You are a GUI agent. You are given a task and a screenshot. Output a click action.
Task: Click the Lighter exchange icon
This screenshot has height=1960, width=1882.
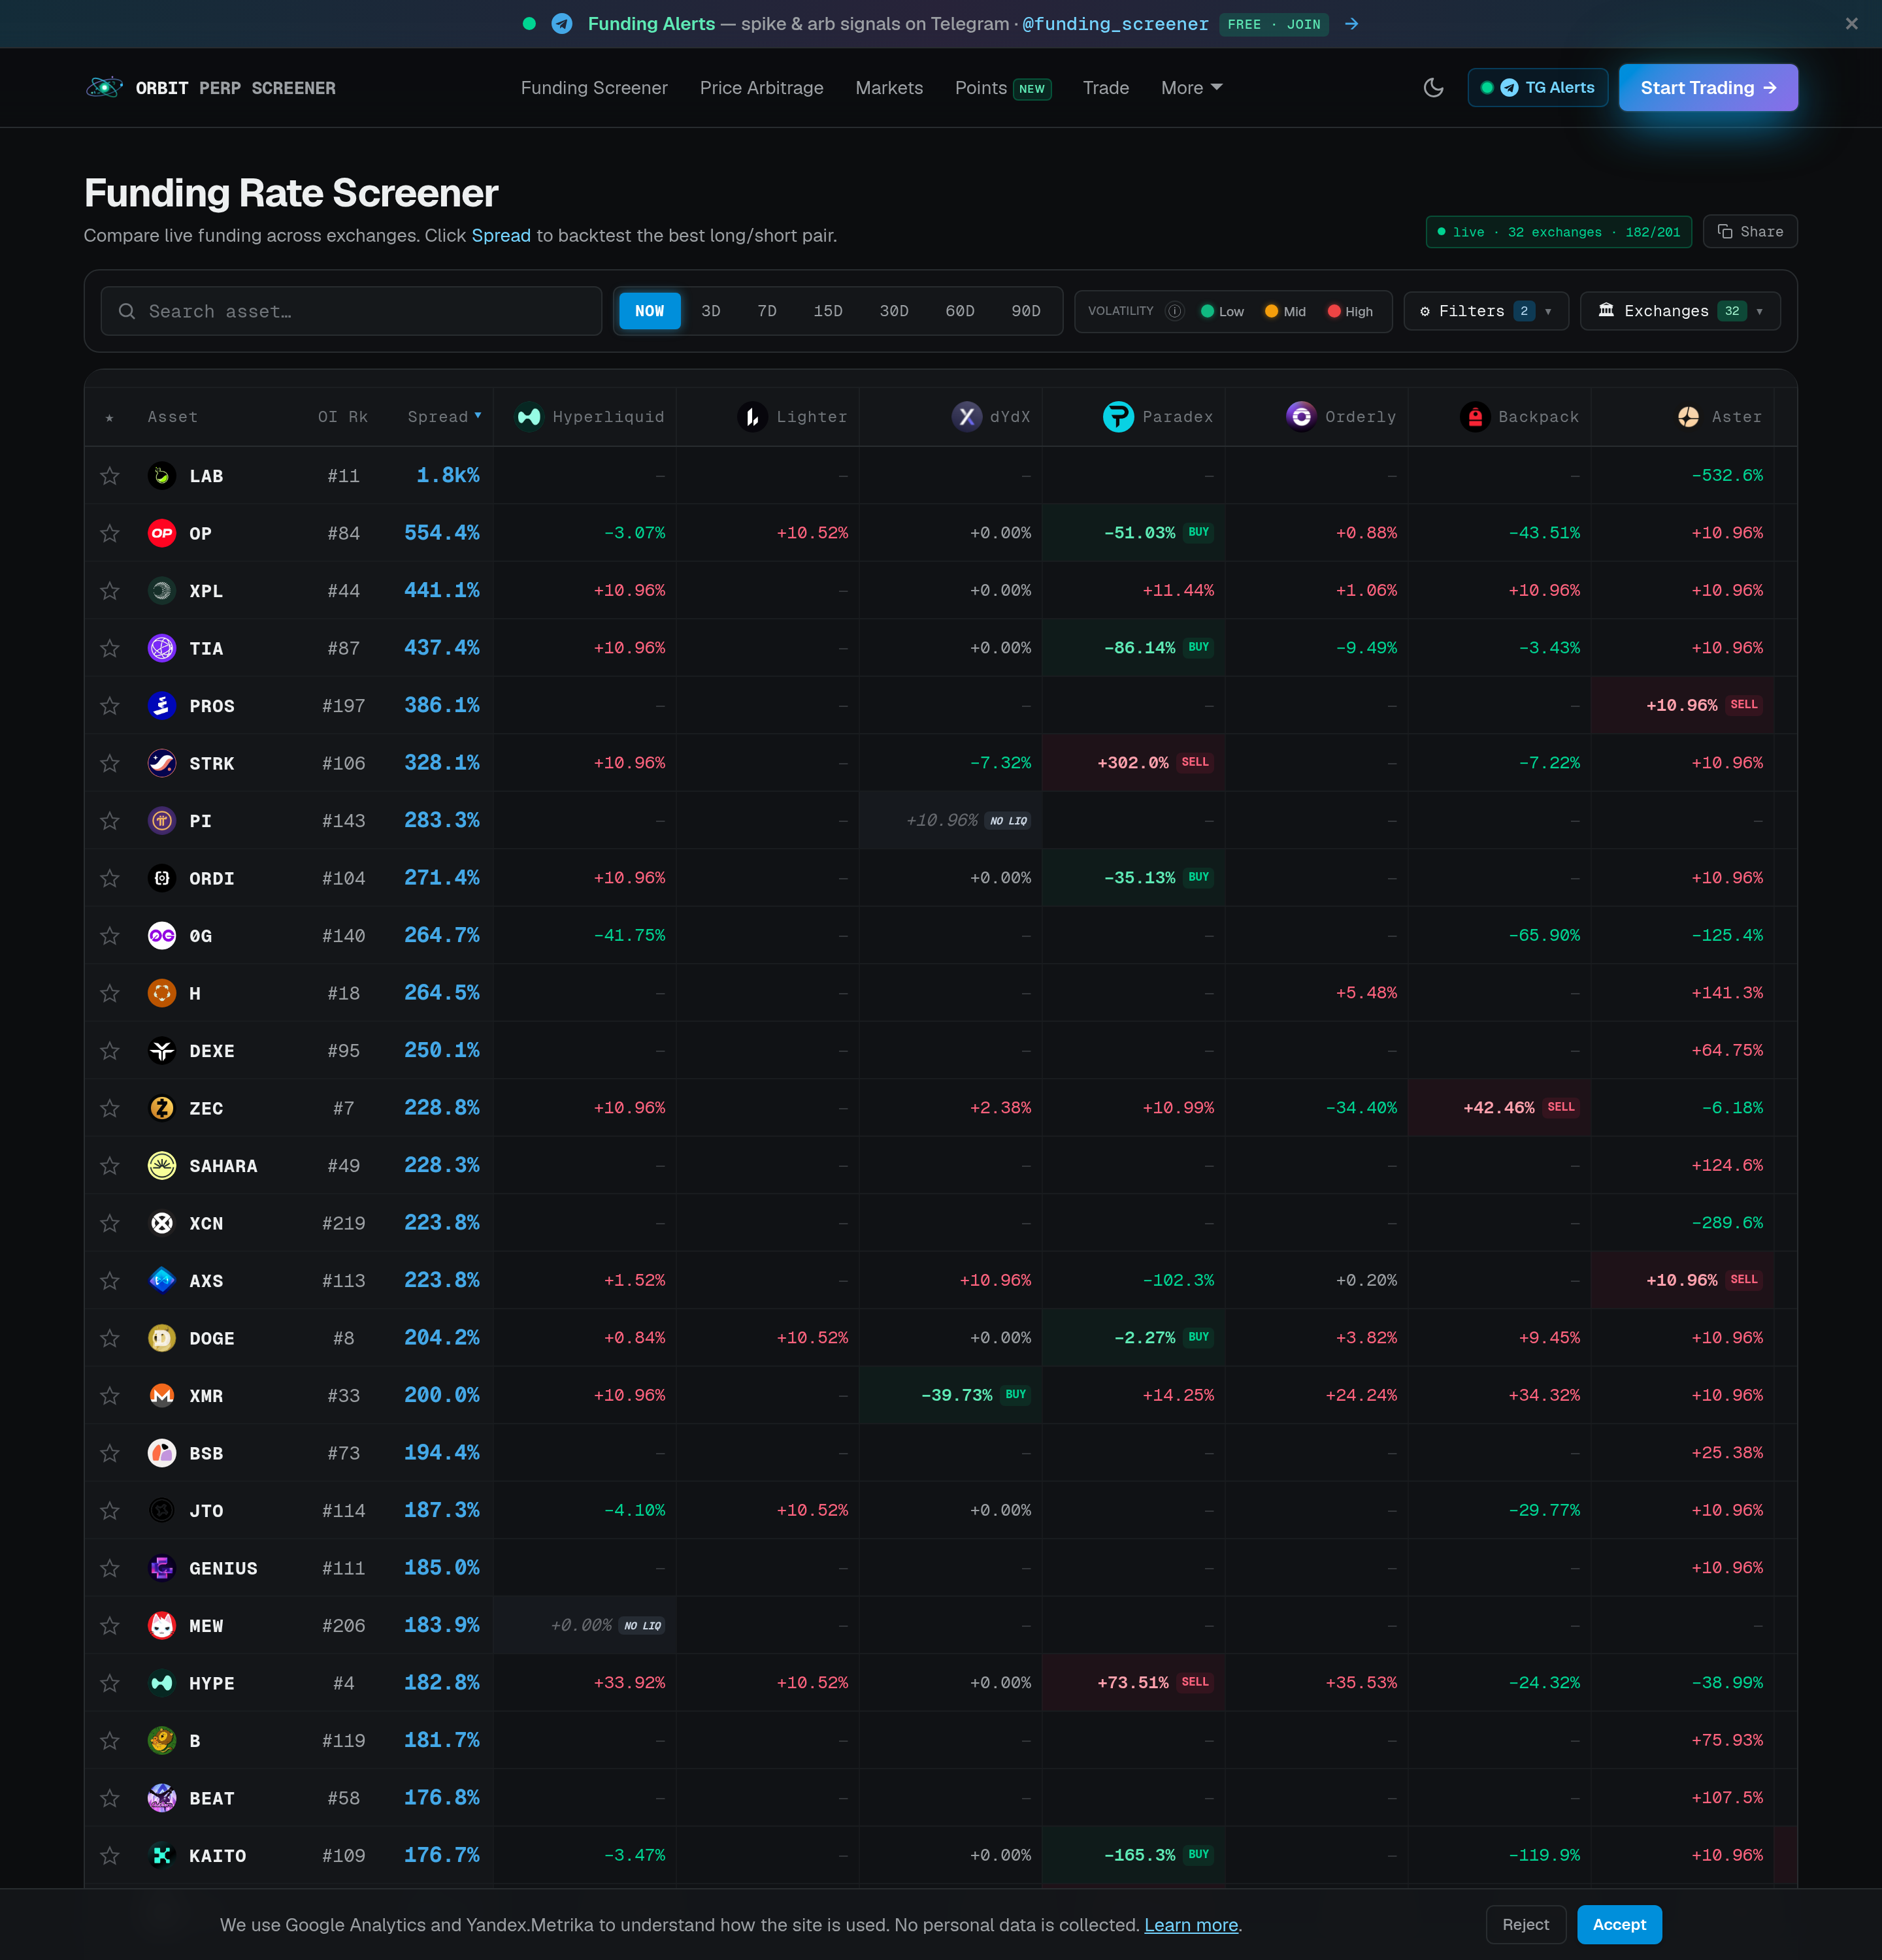tap(752, 417)
